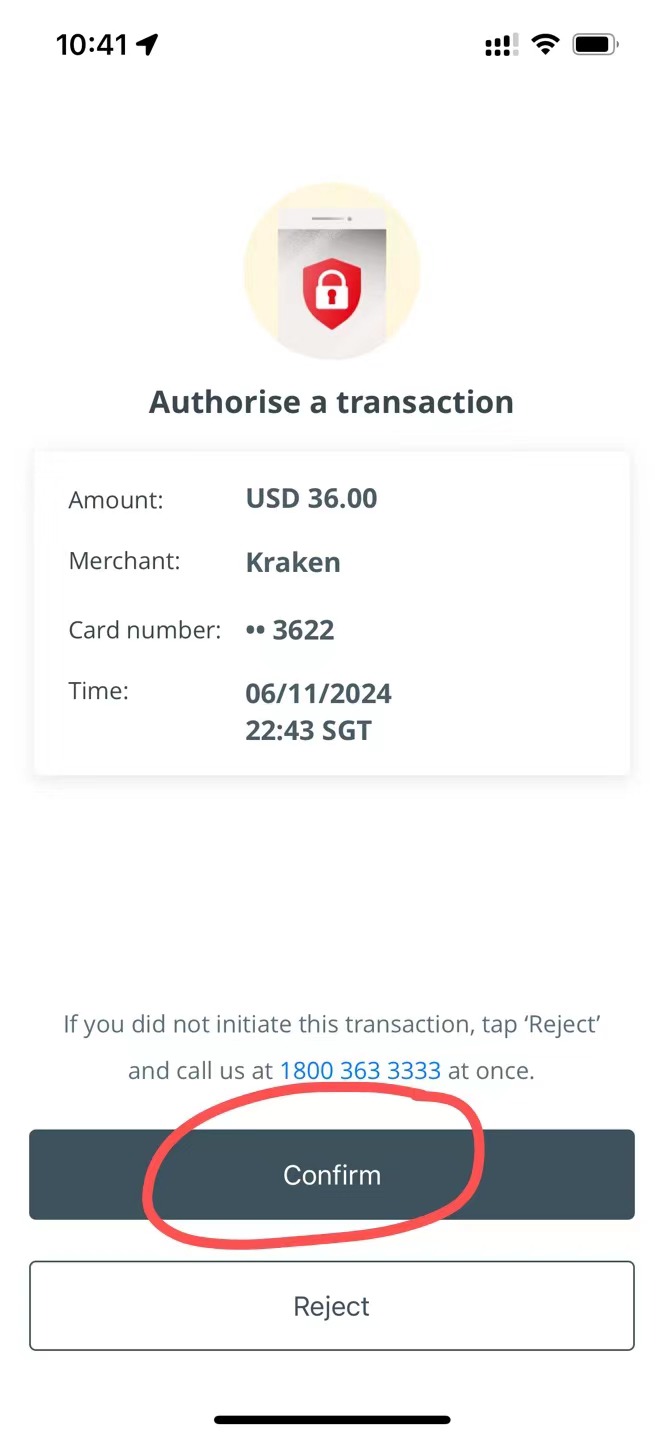Tap the battery indicator icon
Screen dimensions: 664x1438
(x=595, y=44)
